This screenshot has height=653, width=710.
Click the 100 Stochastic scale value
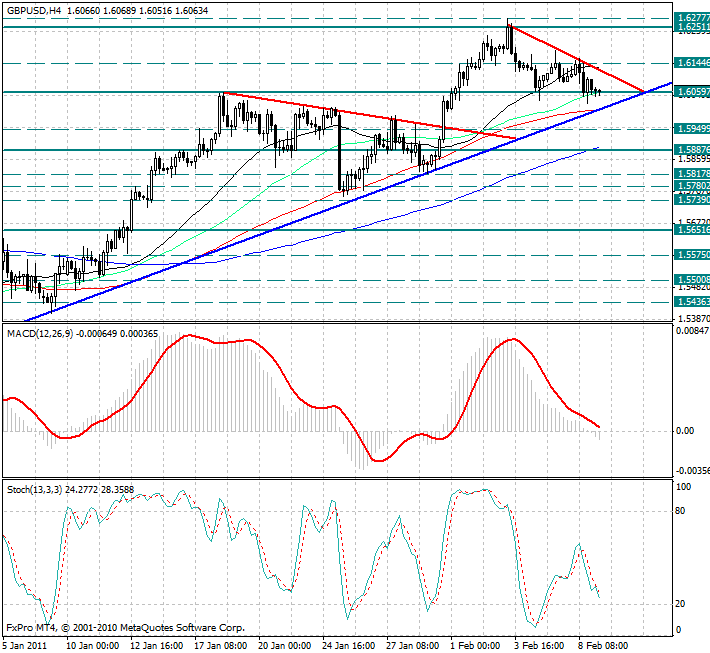[683, 487]
